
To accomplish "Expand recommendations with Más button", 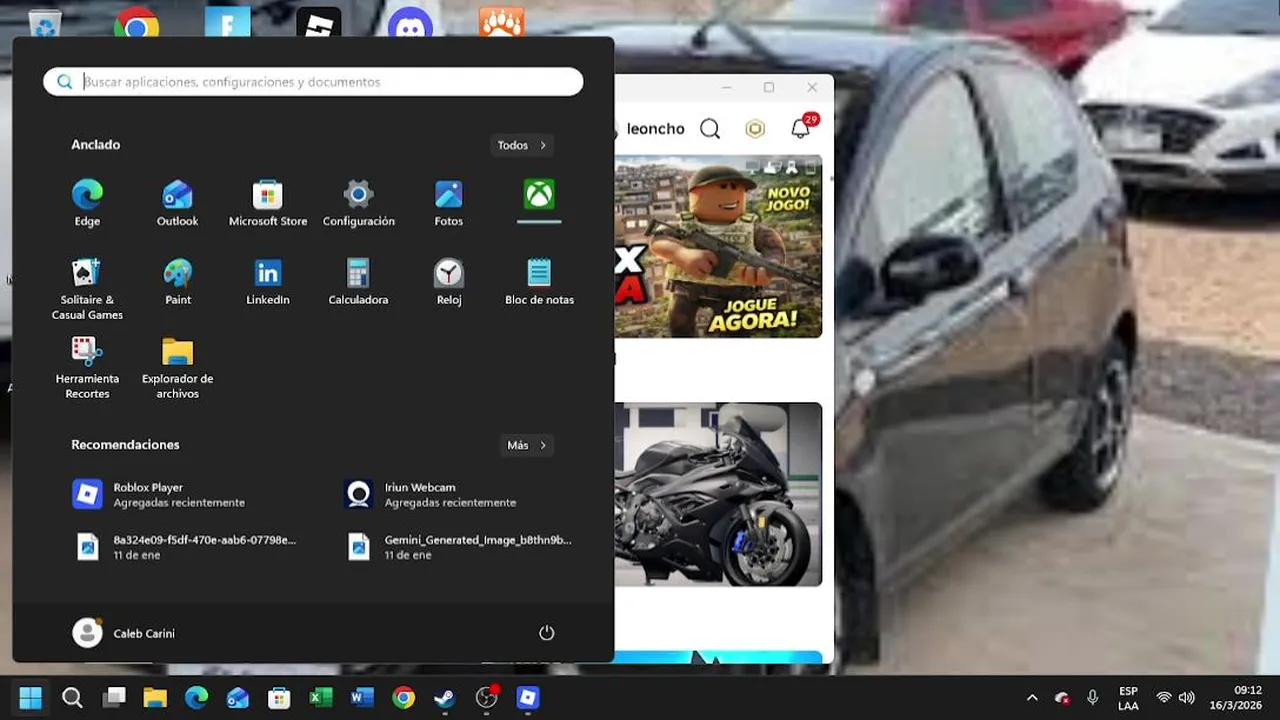I will pyautogui.click(x=527, y=445).
